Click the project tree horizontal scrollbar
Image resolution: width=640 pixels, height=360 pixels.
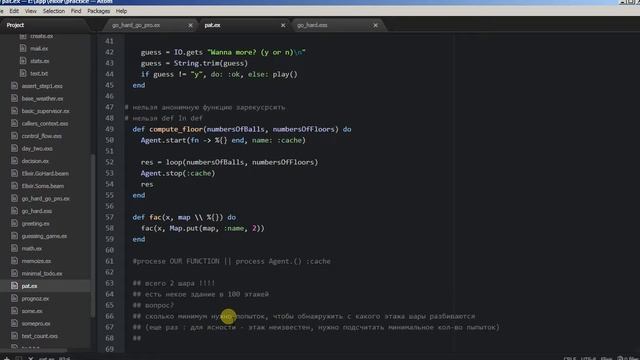click(x=33, y=350)
